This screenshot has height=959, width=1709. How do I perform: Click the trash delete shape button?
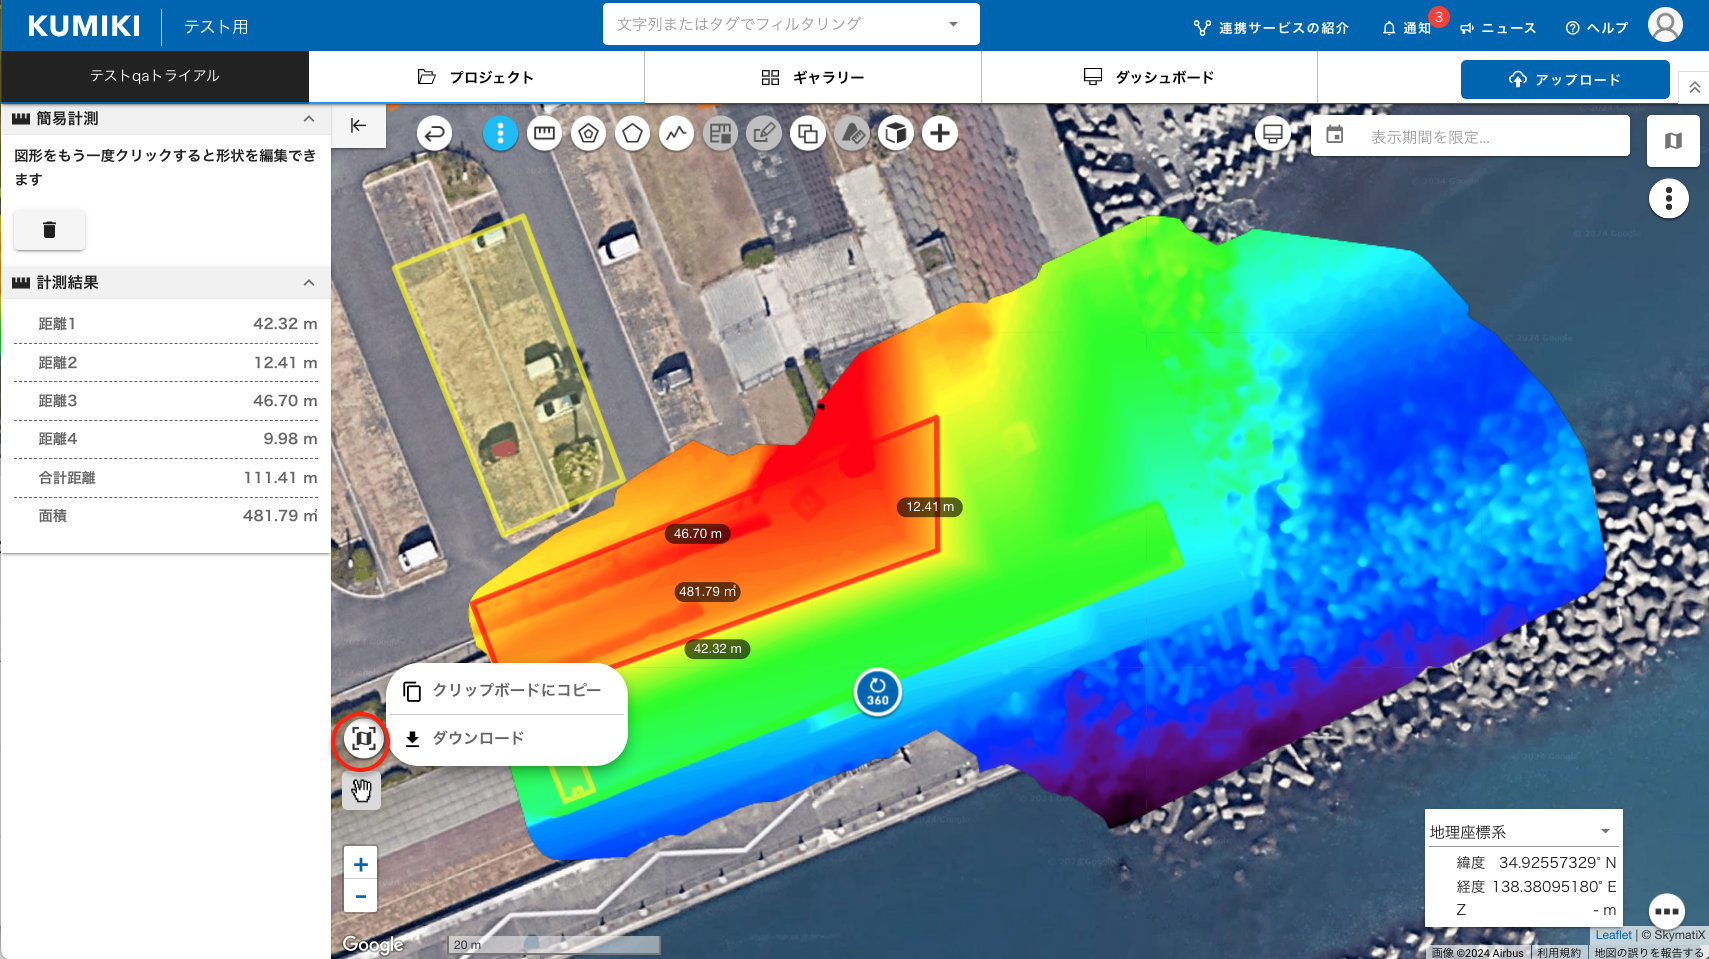[49, 230]
